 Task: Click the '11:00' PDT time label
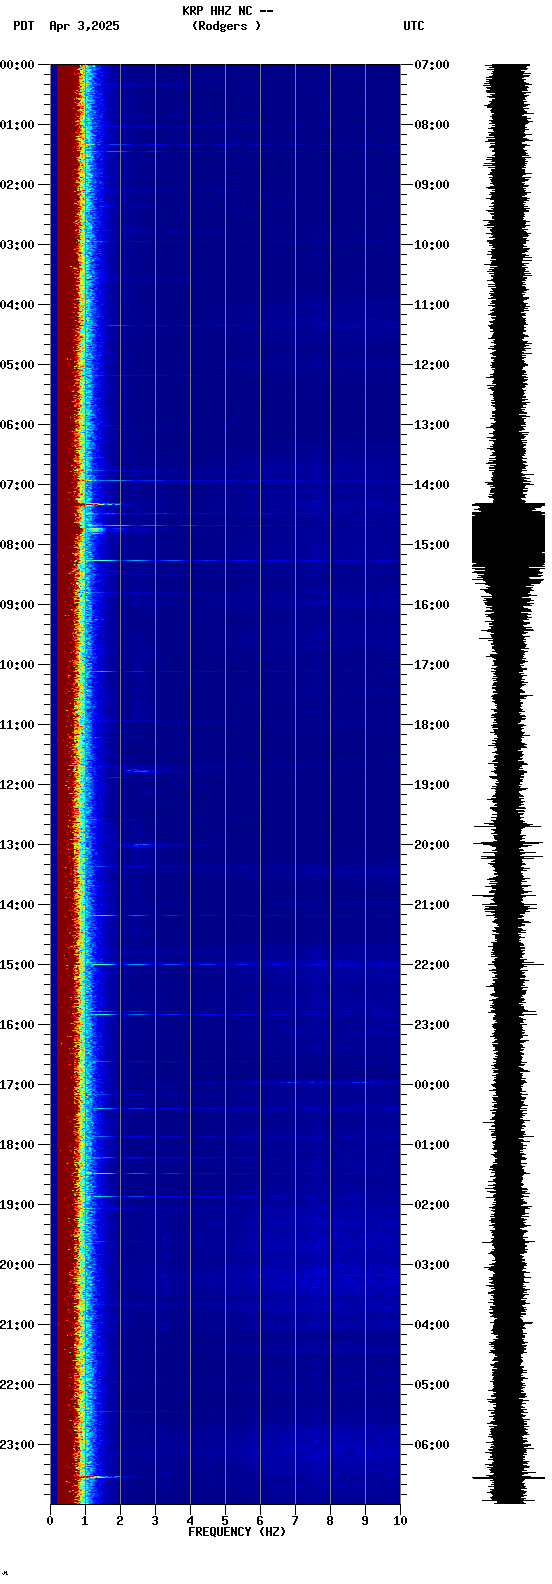point(17,725)
